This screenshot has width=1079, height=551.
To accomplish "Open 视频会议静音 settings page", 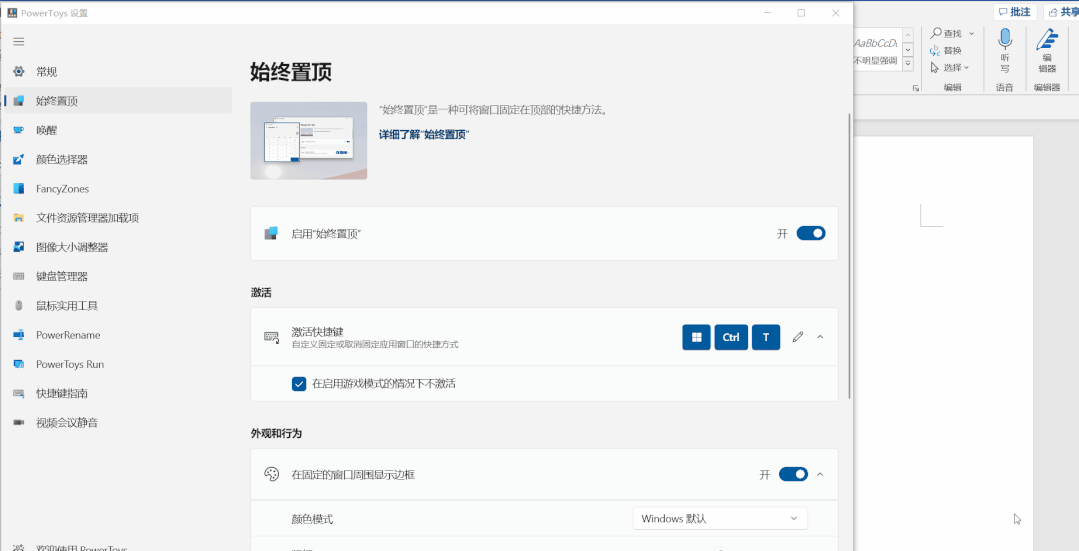I will pos(118,422).
